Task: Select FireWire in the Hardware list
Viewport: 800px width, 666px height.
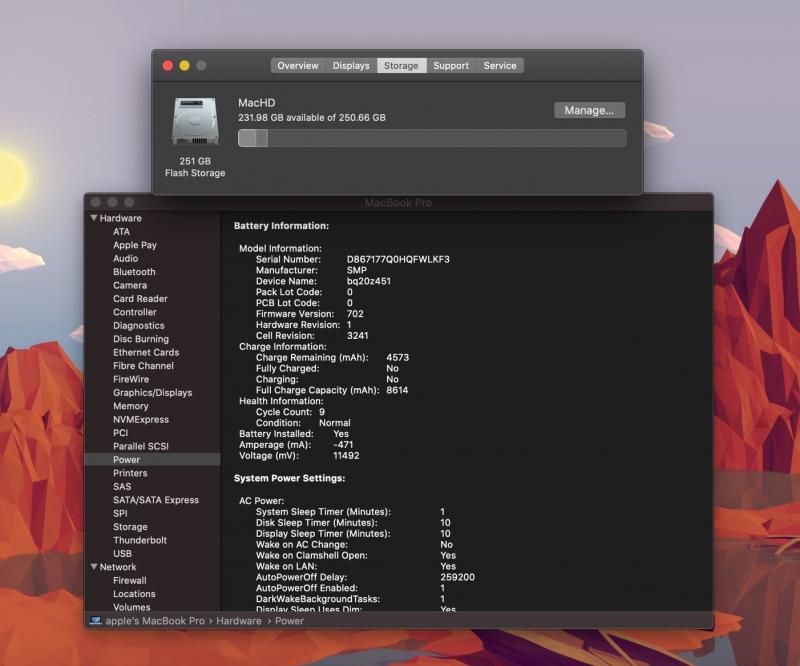Action: [131, 379]
